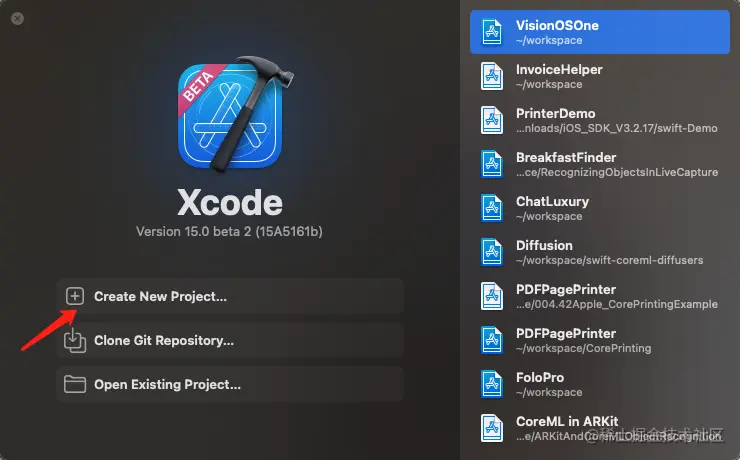Select the ChatLuxury project name
This screenshot has height=460, width=740.
(552, 201)
